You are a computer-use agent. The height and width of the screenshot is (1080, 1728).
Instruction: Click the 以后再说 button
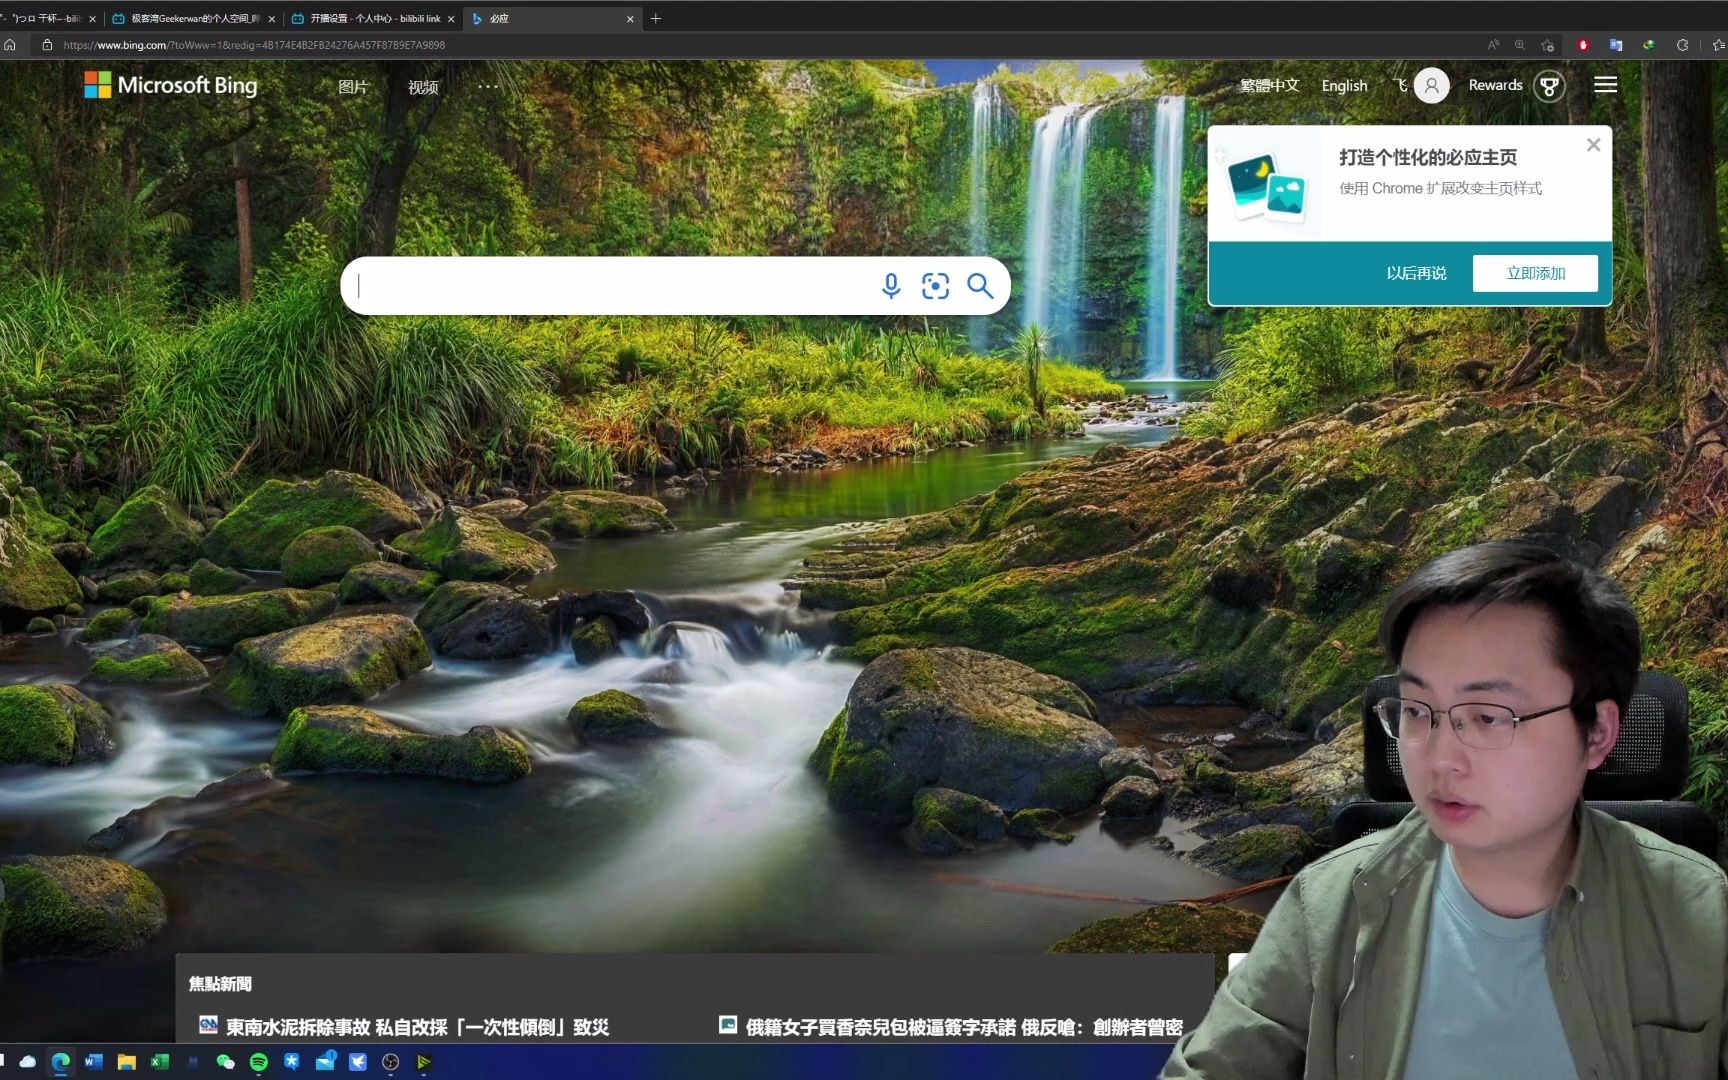[1416, 273]
